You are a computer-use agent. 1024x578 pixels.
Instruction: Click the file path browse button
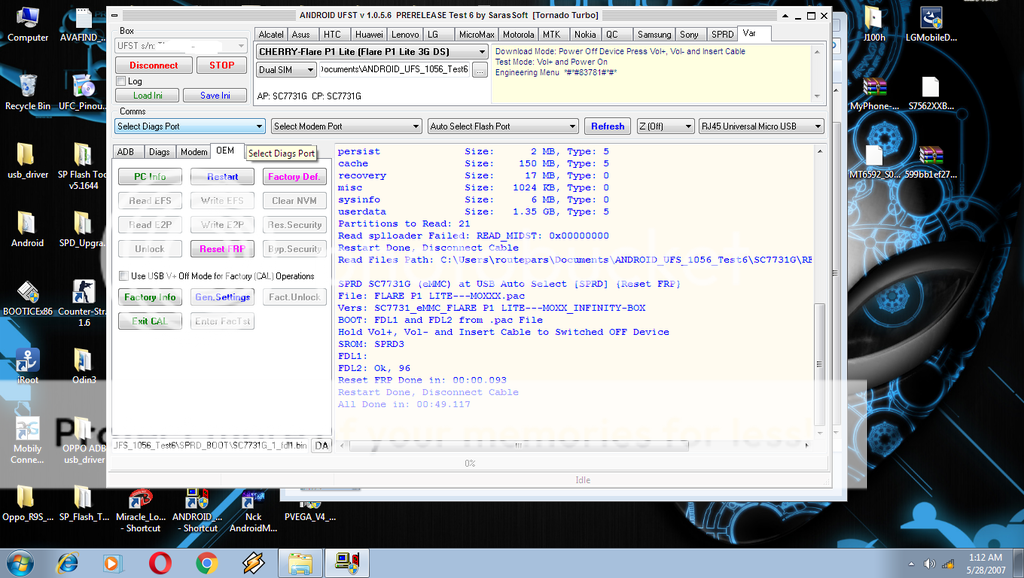tap(479, 70)
